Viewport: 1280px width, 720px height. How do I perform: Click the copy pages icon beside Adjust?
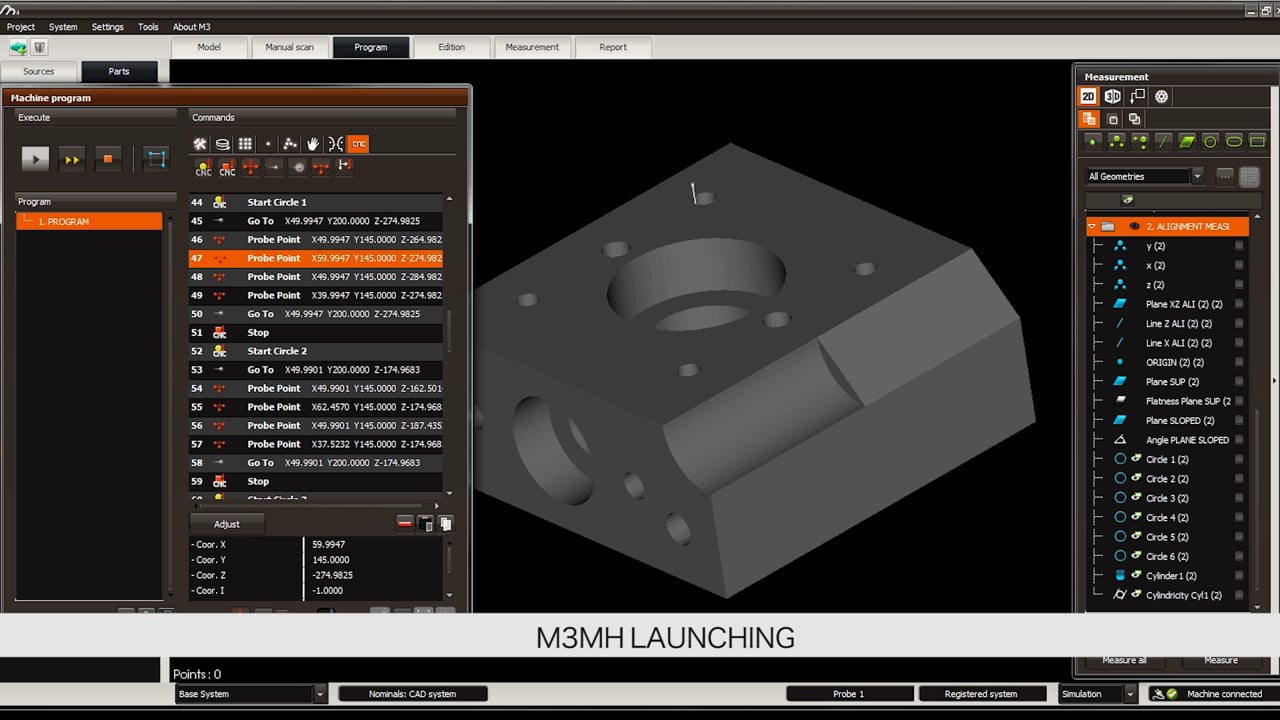(446, 523)
